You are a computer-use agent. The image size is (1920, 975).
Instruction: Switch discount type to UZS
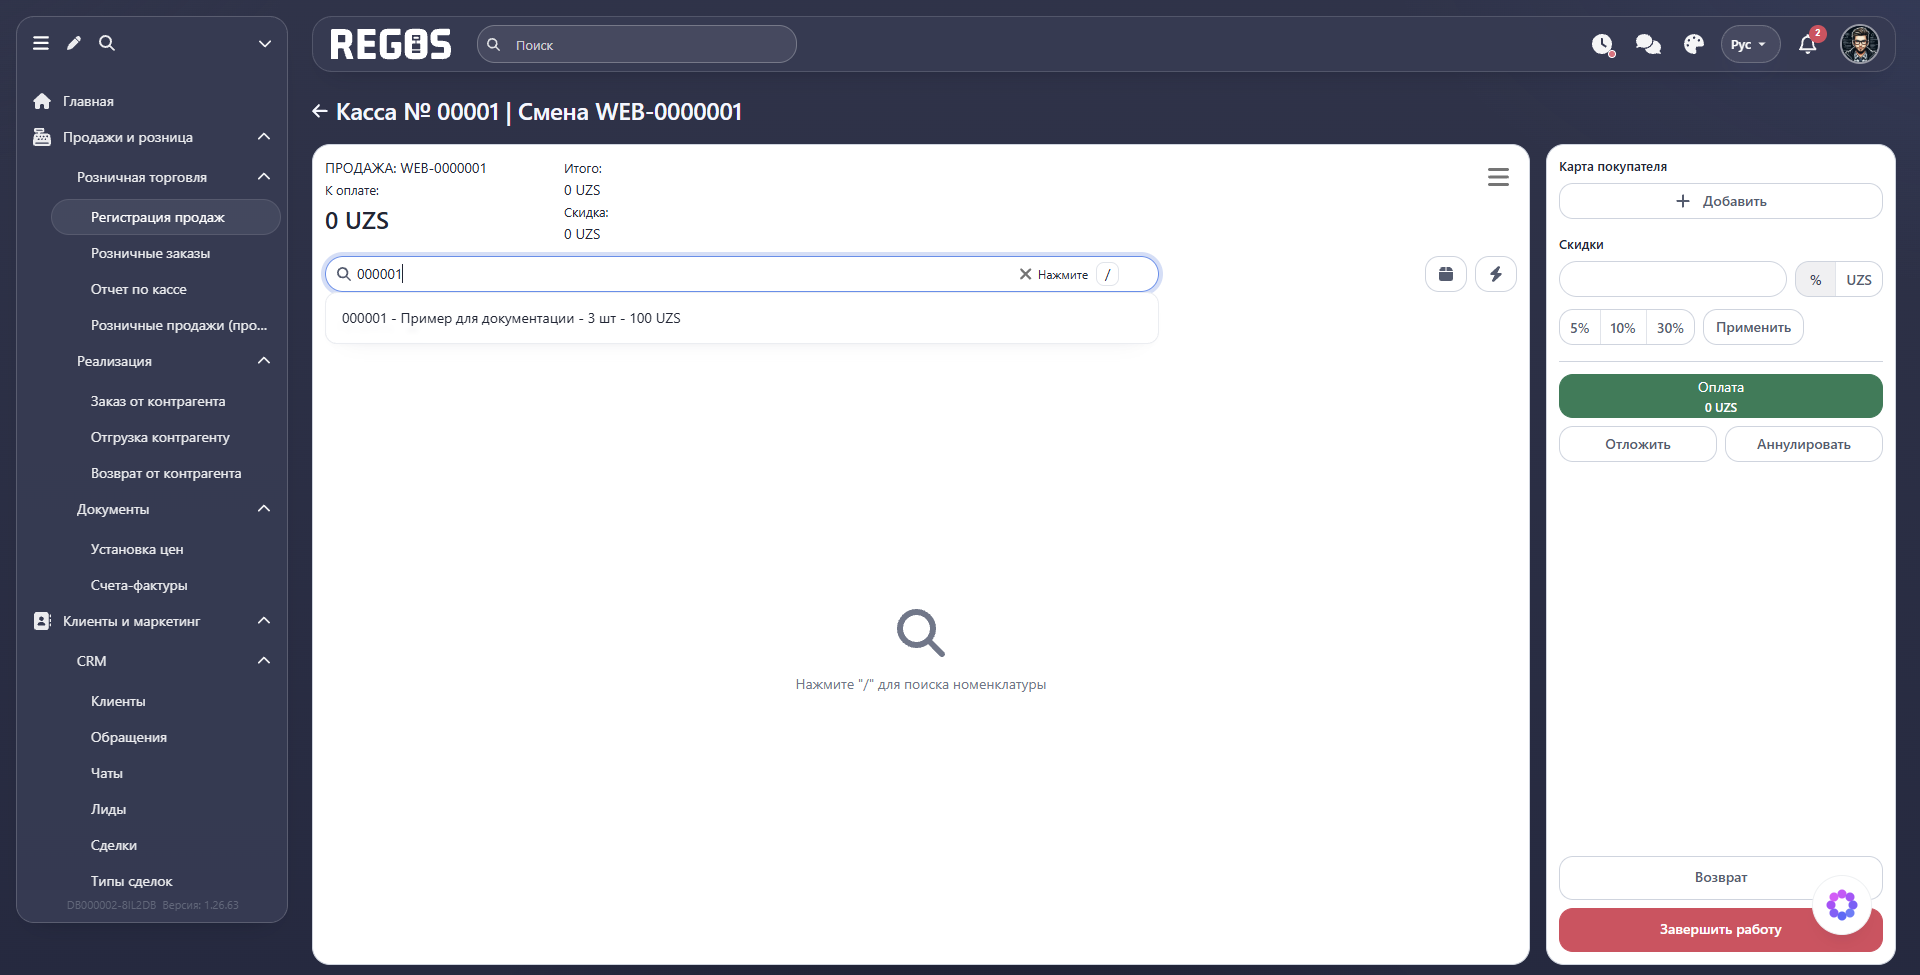pyautogui.click(x=1859, y=280)
